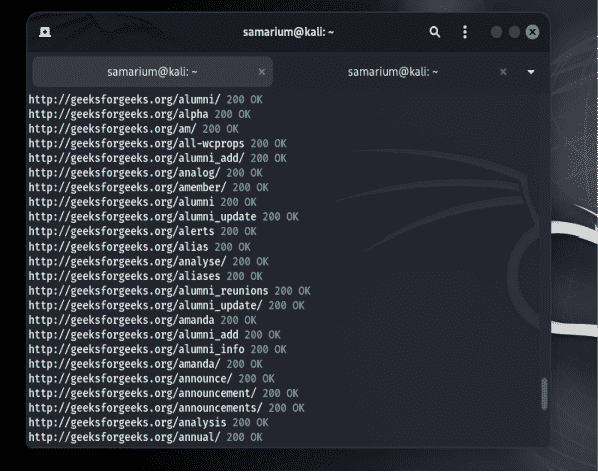Click the geeksforgeeks.org/analysis line
Screen dimensions: 598x472
pos(148,422)
